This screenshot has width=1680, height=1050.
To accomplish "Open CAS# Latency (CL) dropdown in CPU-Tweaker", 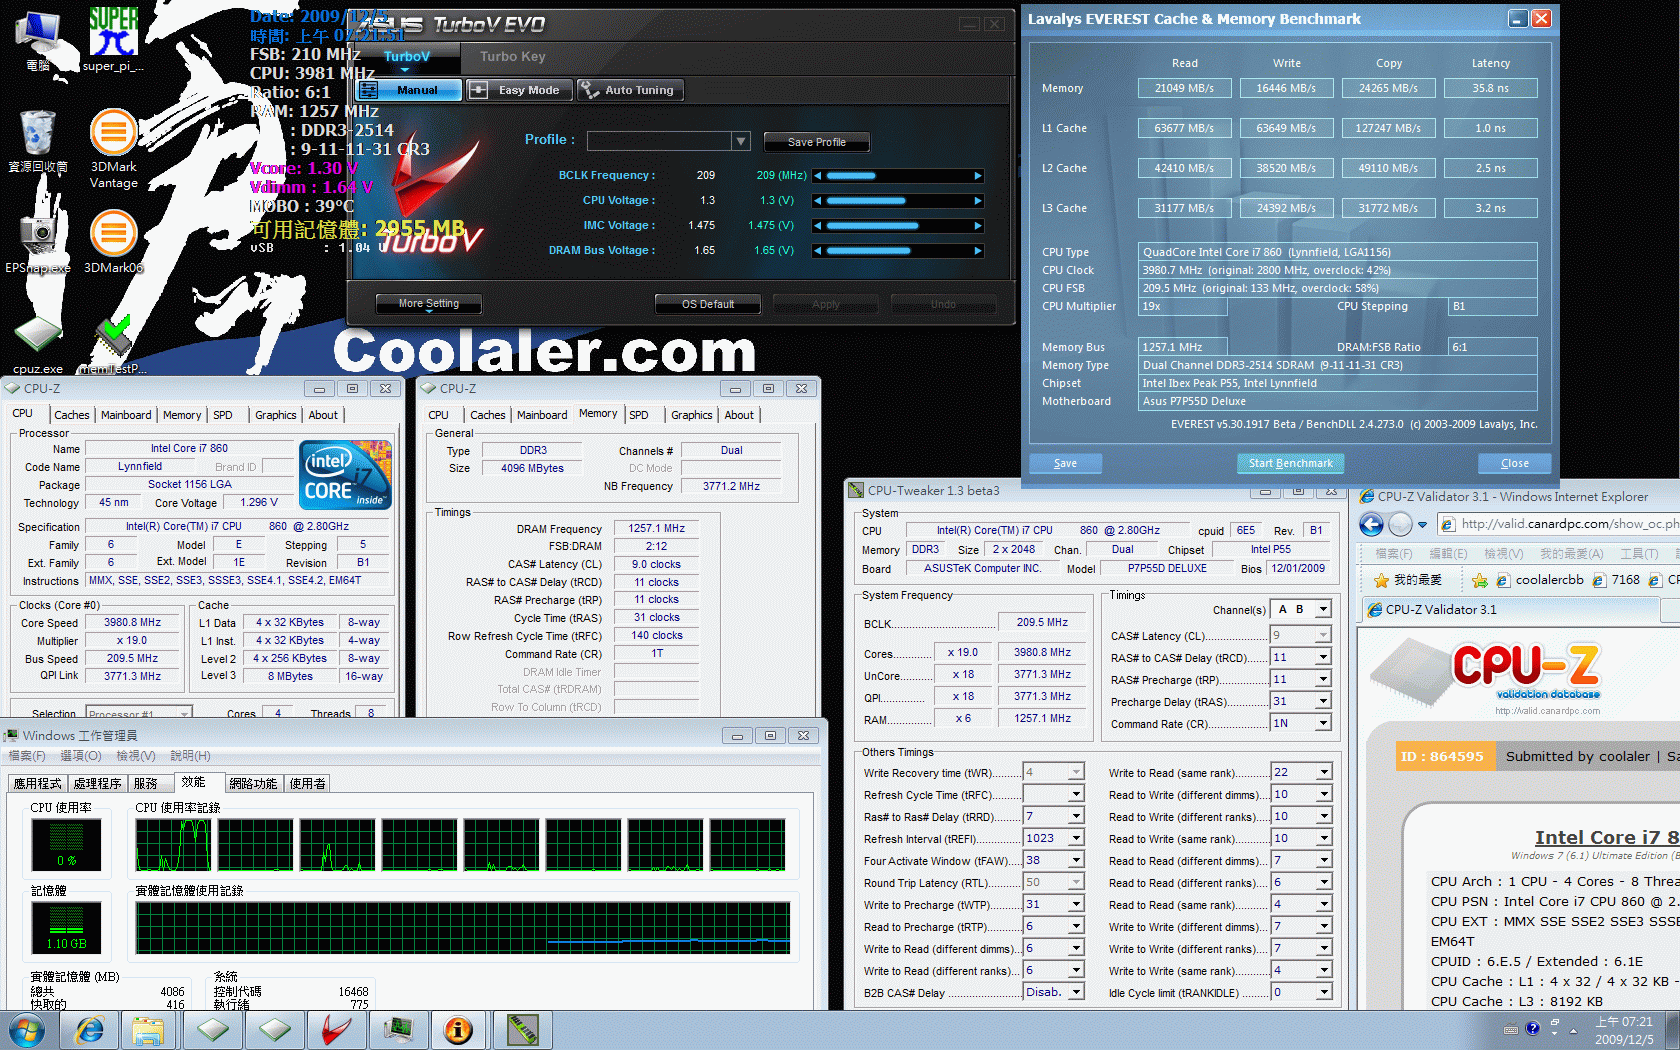I will coord(1323,635).
